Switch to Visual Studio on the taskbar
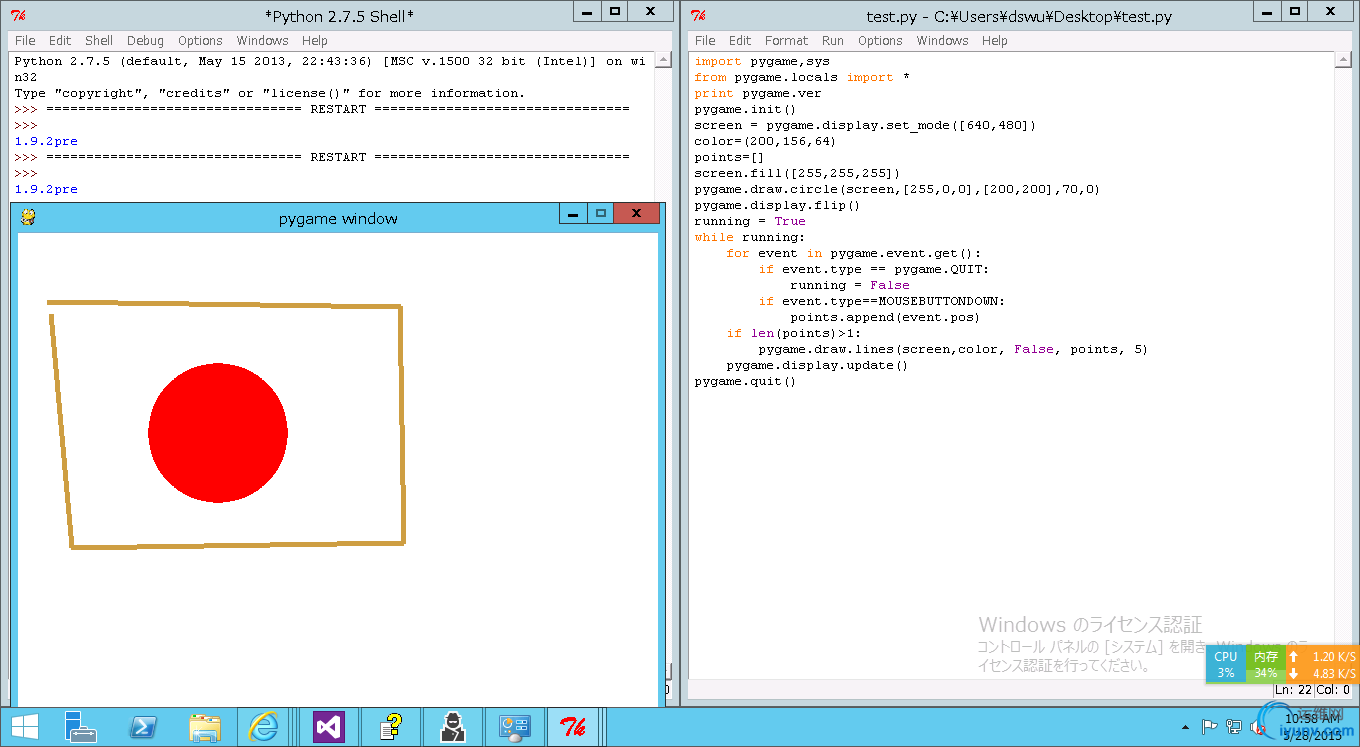This screenshot has height=747, width=1360. (328, 727)
